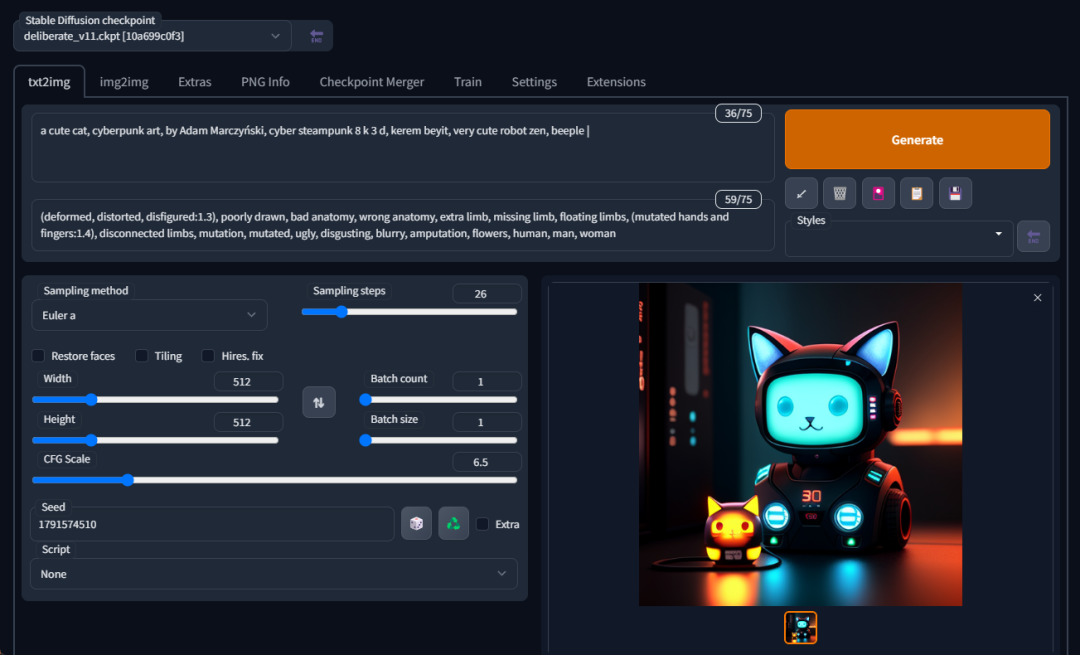This screenshot has height=655, width=1080.
Task: Switch to the img2img tab
Action: (124, 82)
